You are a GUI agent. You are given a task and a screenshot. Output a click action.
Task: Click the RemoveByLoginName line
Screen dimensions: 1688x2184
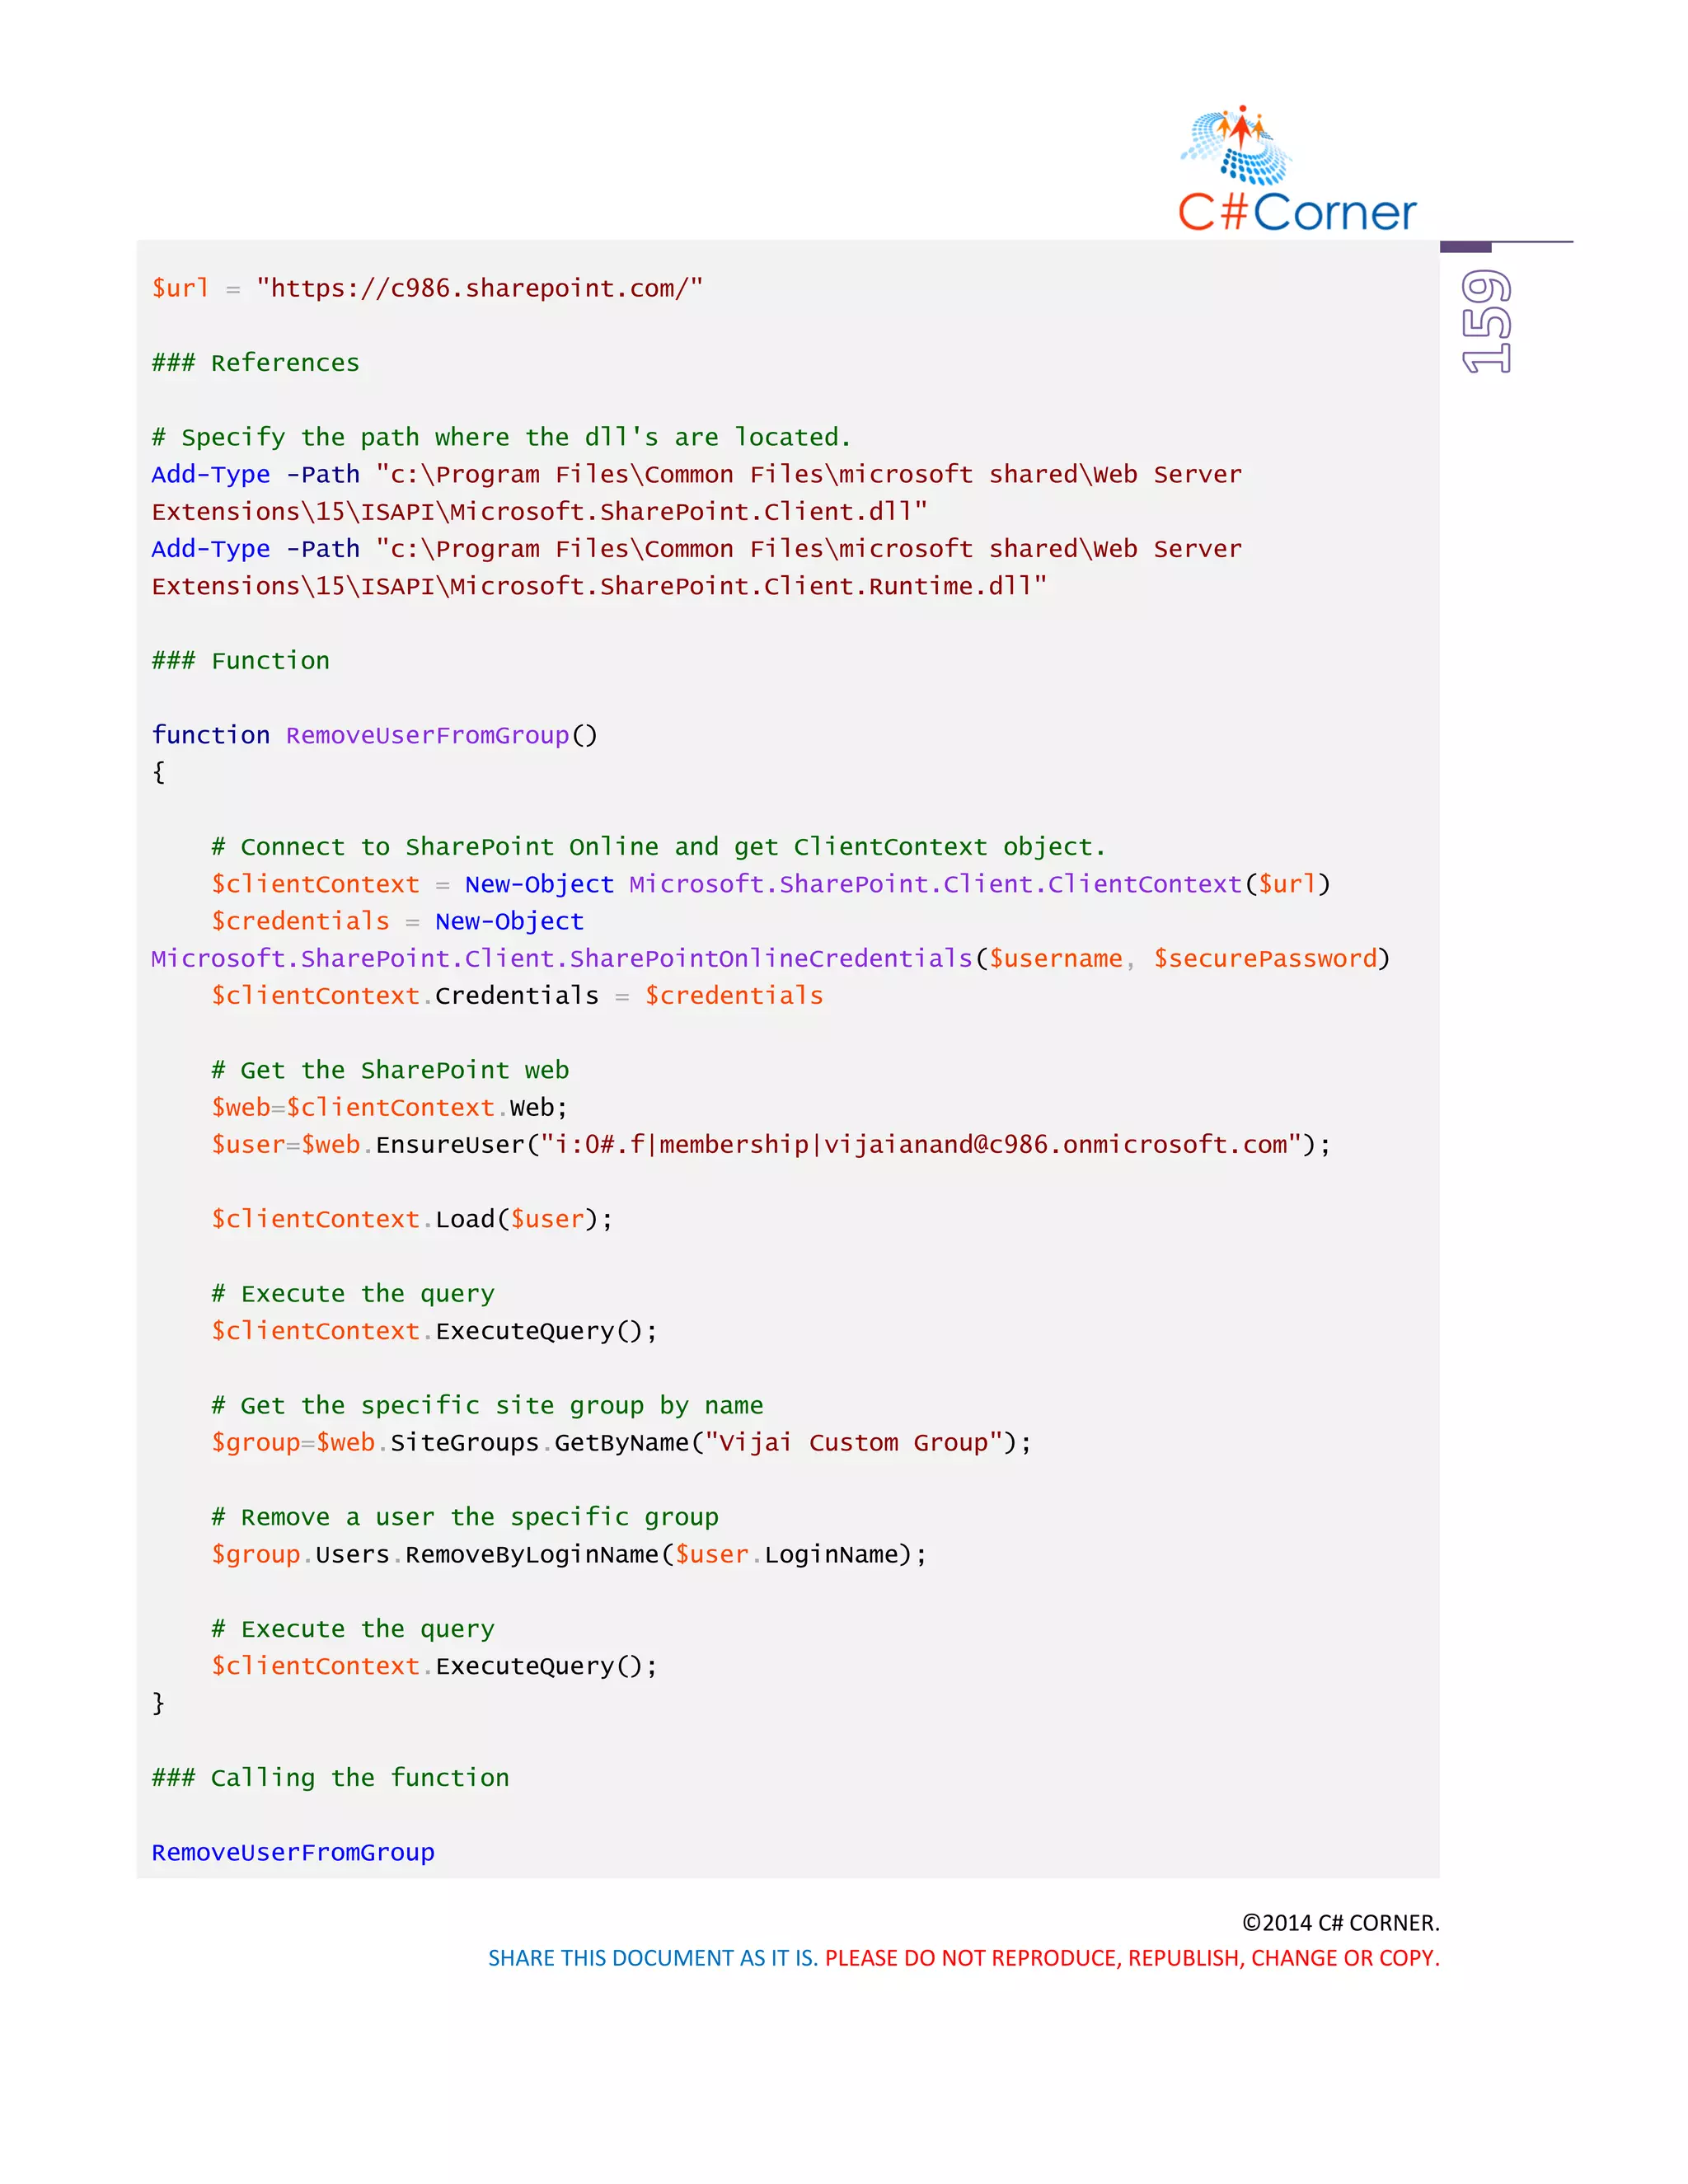pyautogui.click(x=569, y=1554)
